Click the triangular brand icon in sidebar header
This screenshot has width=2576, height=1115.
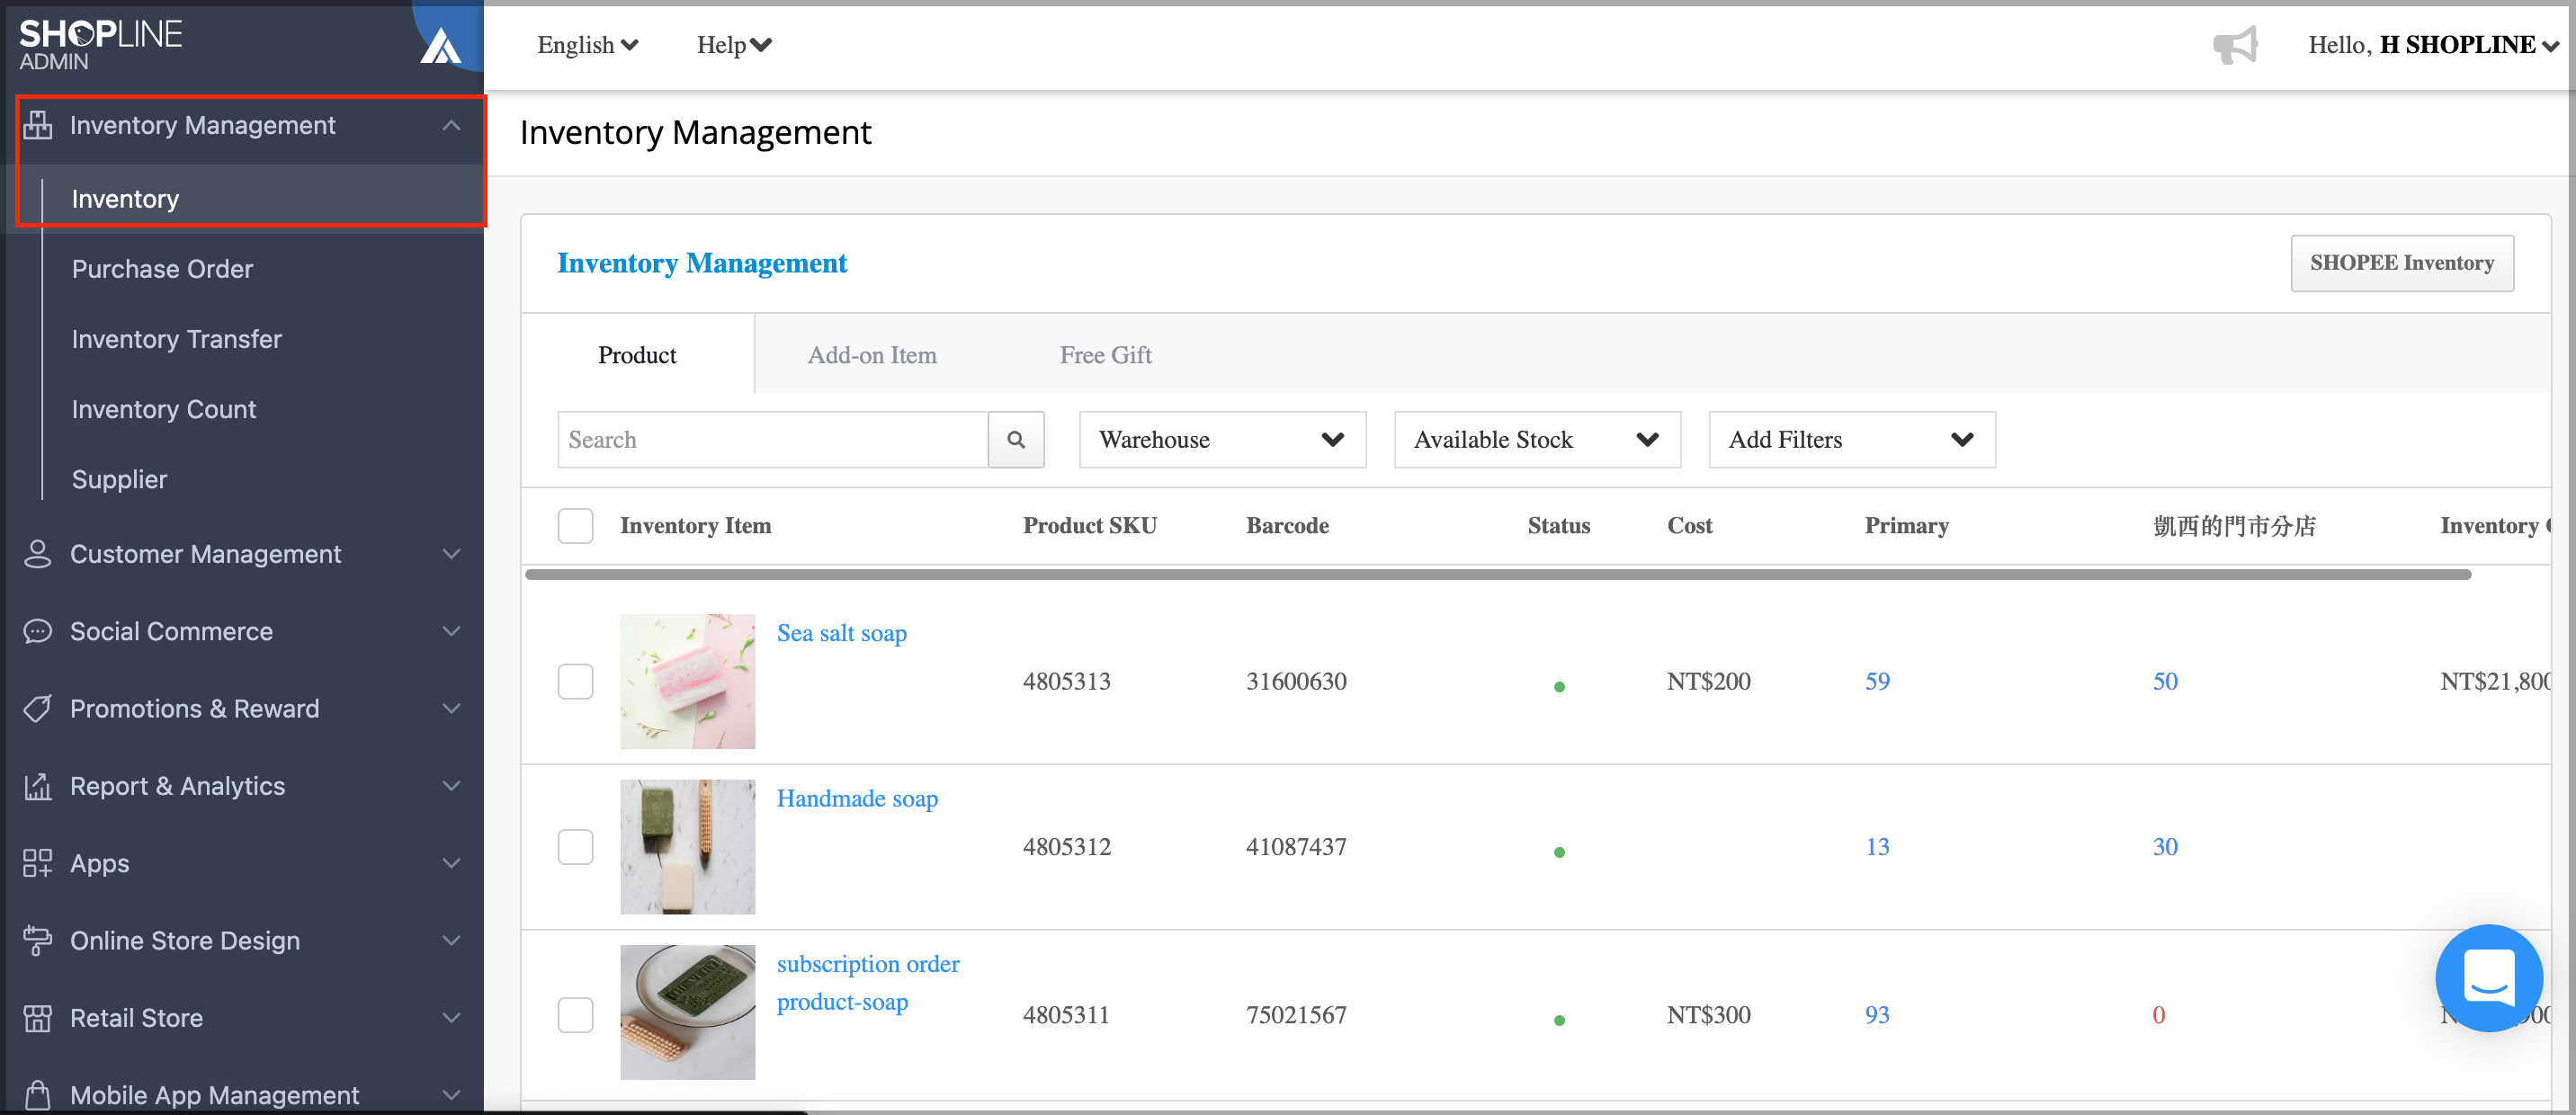pyautogui.click(x=440, y=45)
